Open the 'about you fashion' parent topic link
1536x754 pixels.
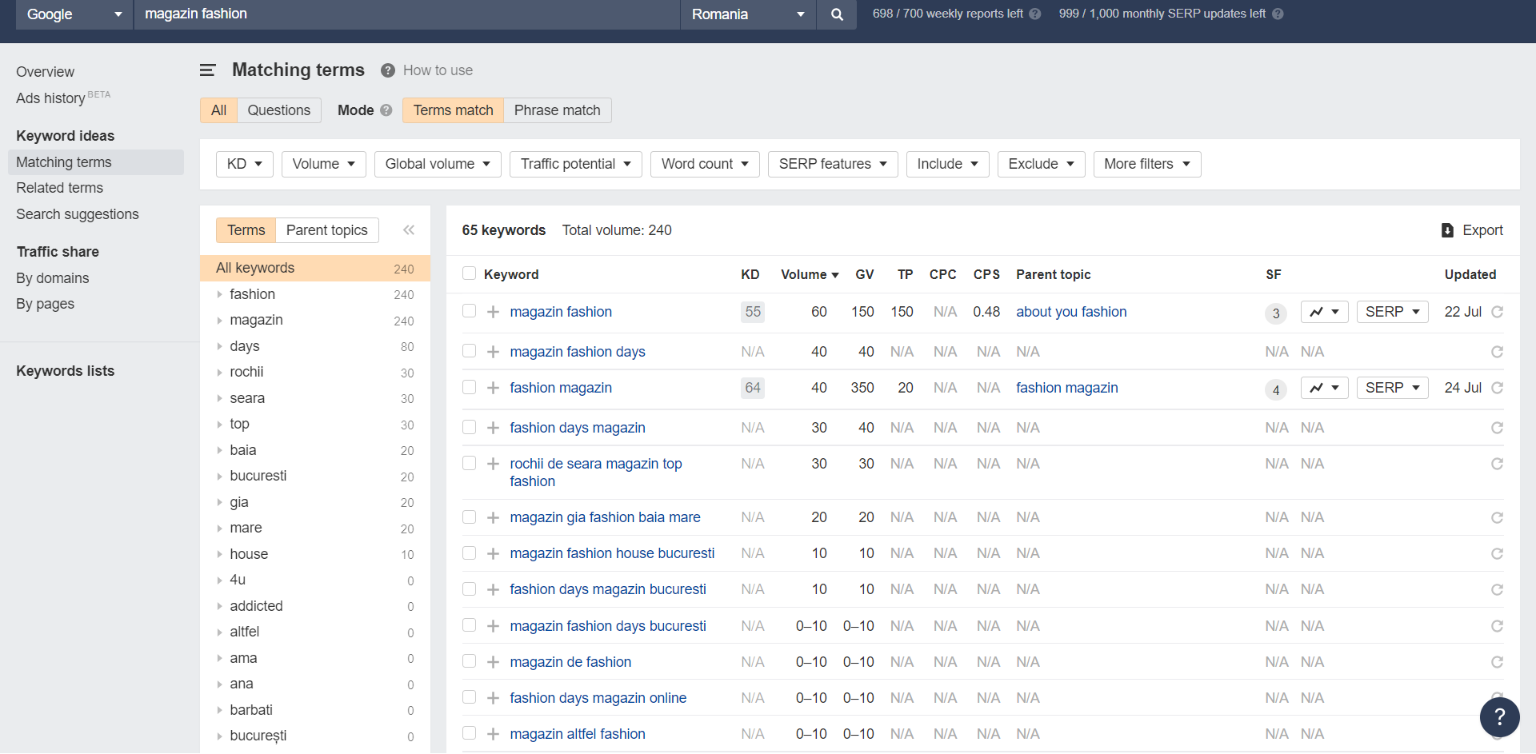pos(1071,312)
